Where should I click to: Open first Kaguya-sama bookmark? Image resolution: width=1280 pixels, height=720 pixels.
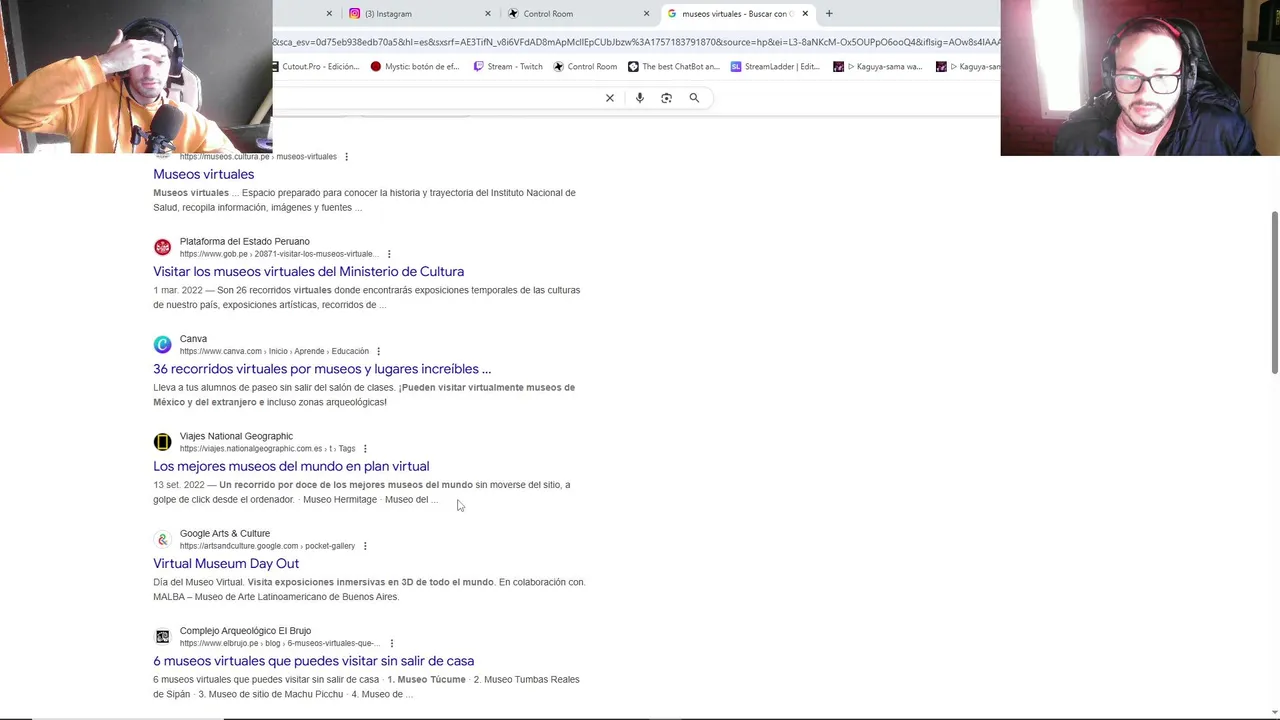pos(878,67)
